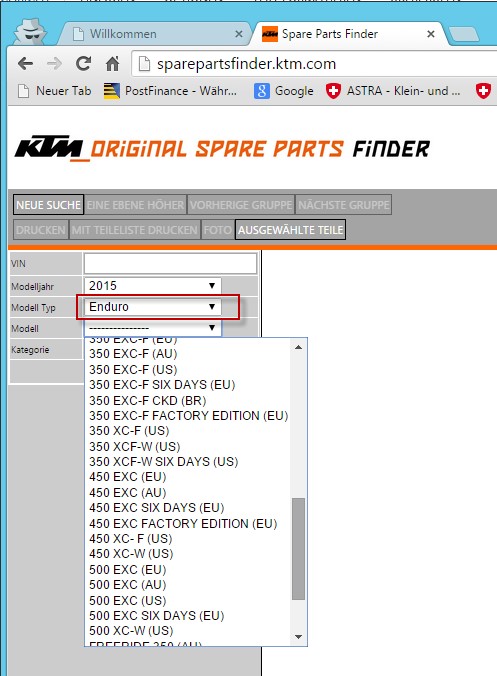
Task: Click into the VIN input field
Action: (x=170, y=263)
